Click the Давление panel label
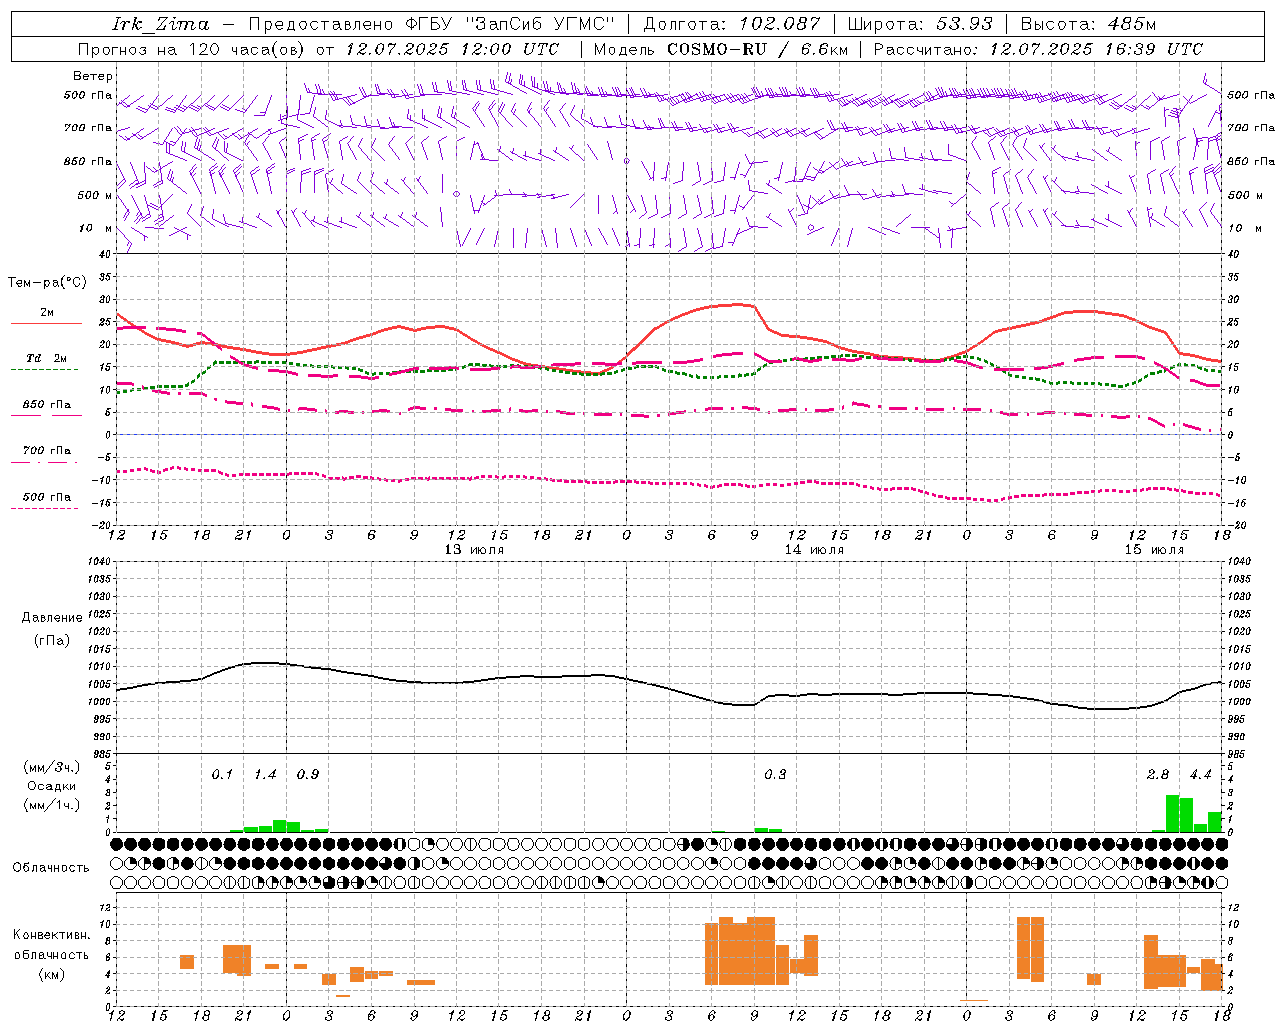1280x1024 pixels. [52, 617]
